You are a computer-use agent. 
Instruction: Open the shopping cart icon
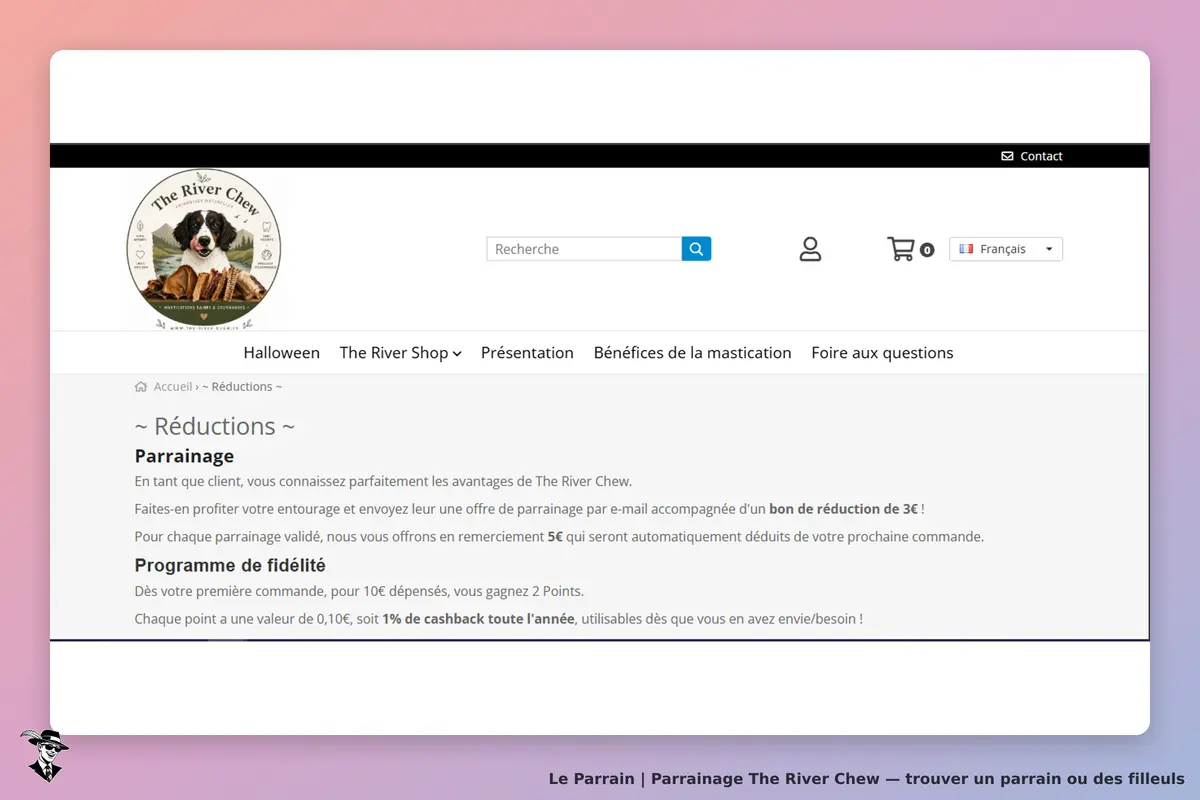click(x=901, y=249)
